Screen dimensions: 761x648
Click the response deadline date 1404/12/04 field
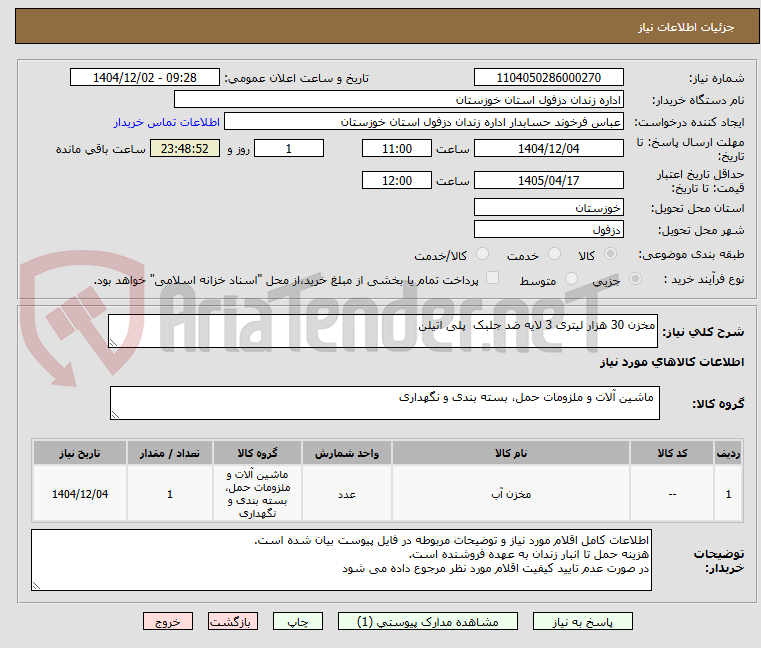pos(548,148)
